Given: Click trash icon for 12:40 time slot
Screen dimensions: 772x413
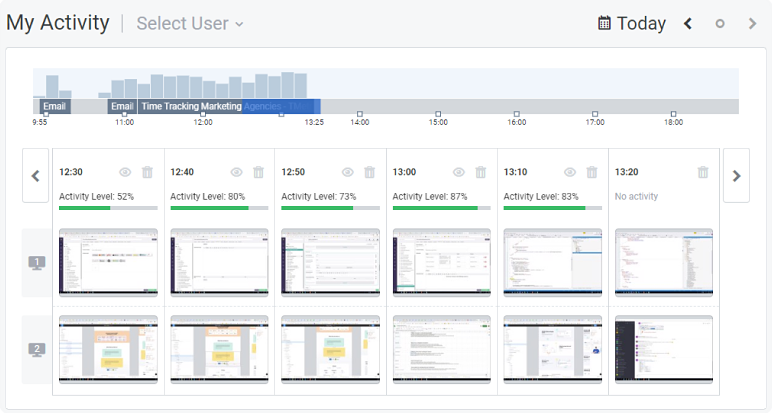Looking at the screenshot, I should 259,173.
